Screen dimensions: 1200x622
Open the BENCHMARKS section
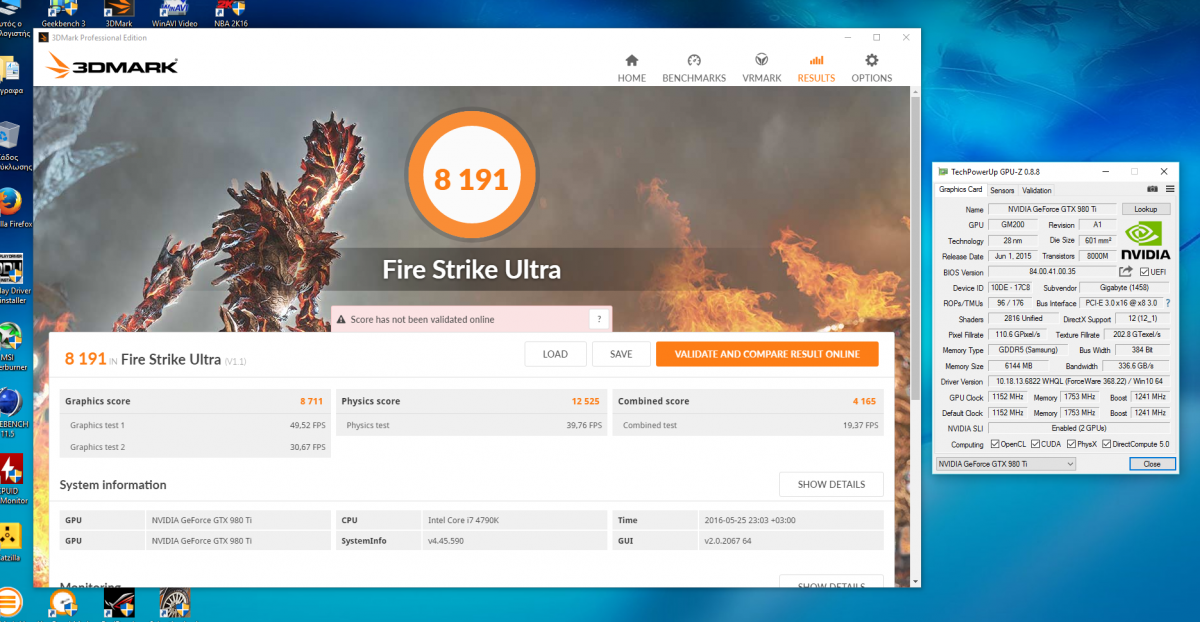coord(694,68)
